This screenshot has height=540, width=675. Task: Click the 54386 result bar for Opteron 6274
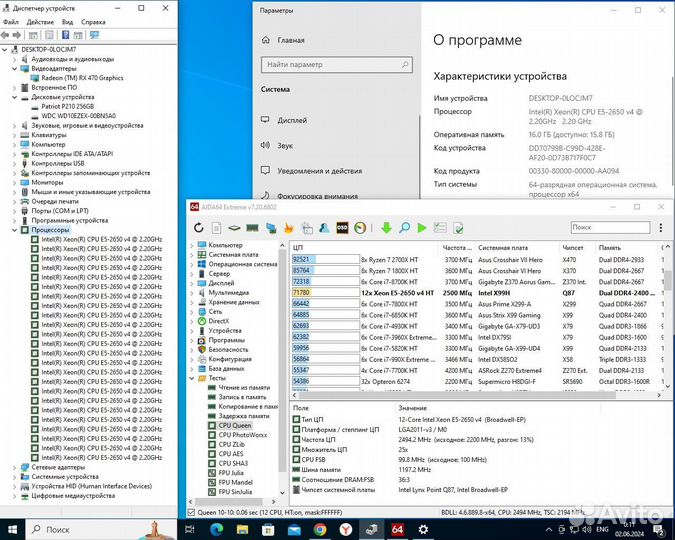click(x=325, y=381)
